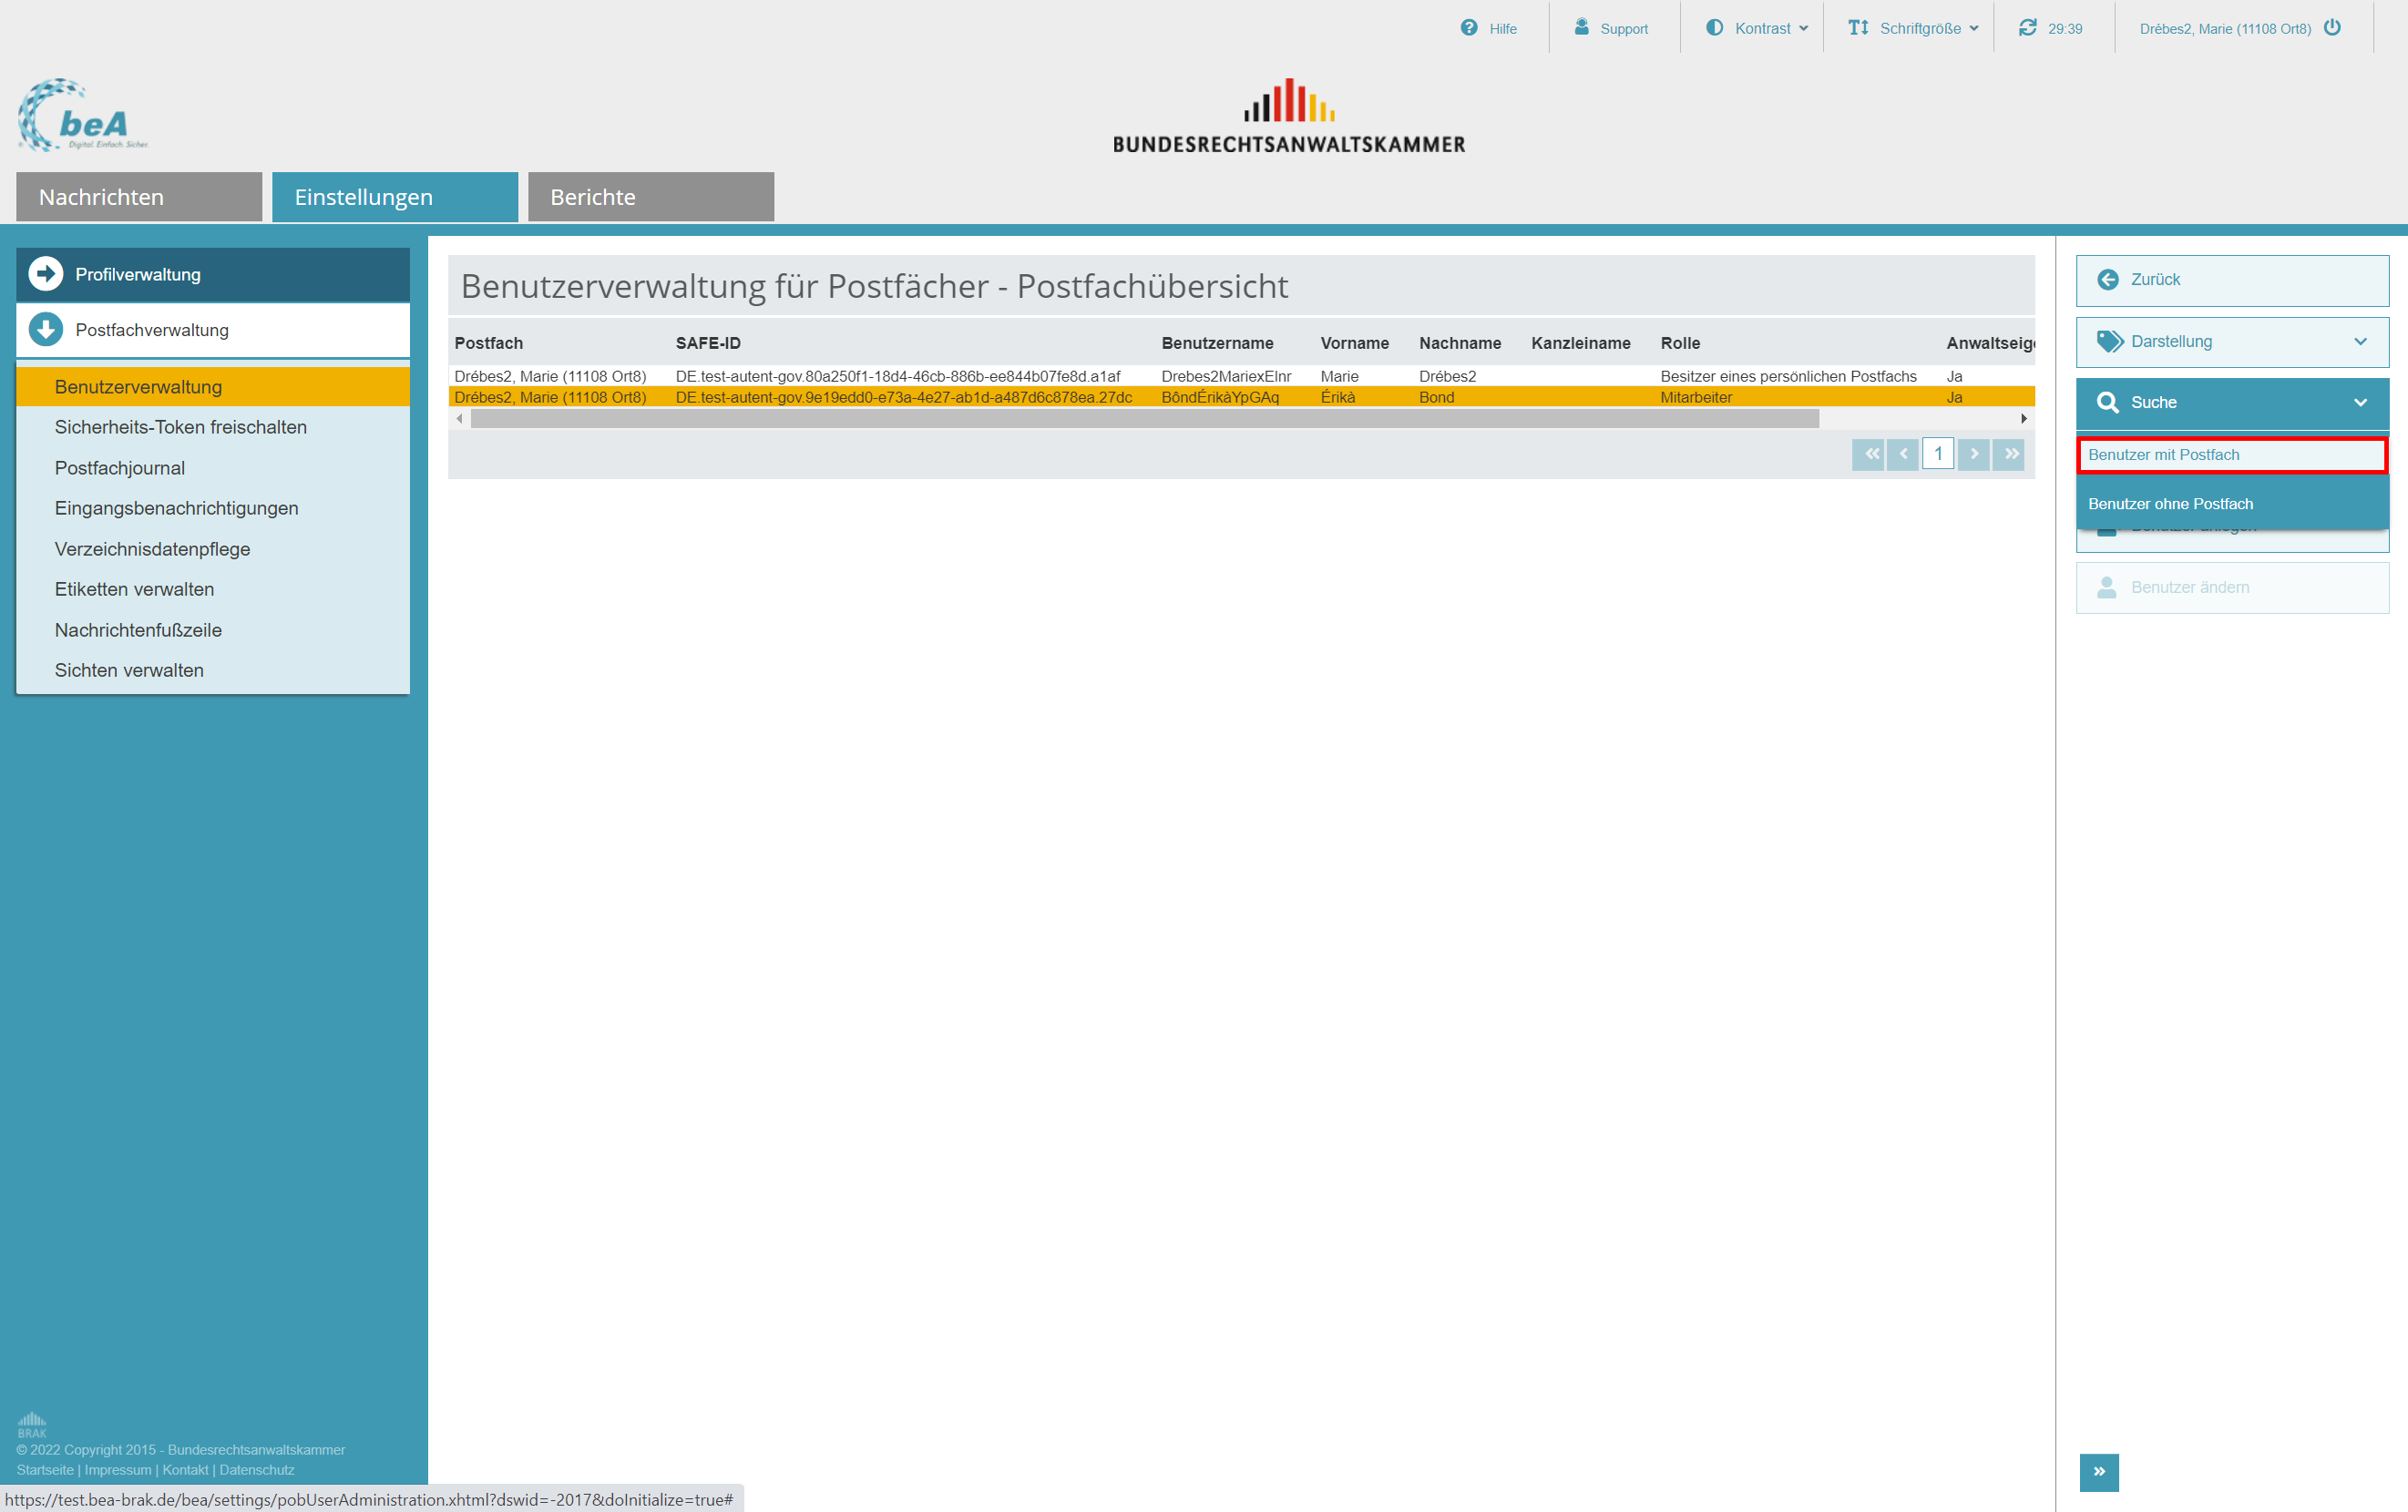The image size is (2408, 1512).
Task: Click the Support person icon
Action: 1581,27
